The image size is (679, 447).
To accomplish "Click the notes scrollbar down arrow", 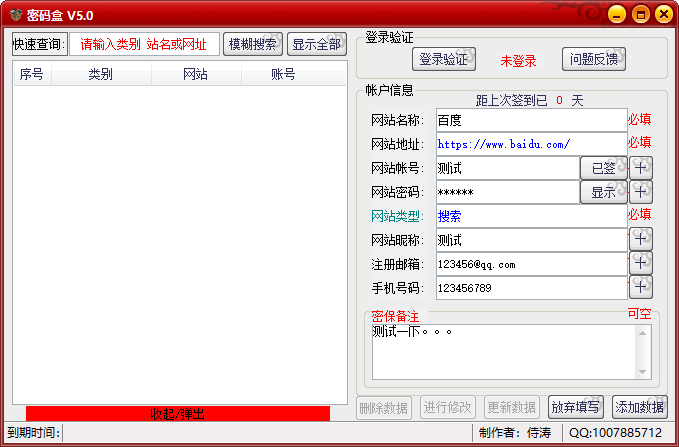I will (x=642, y=372).
